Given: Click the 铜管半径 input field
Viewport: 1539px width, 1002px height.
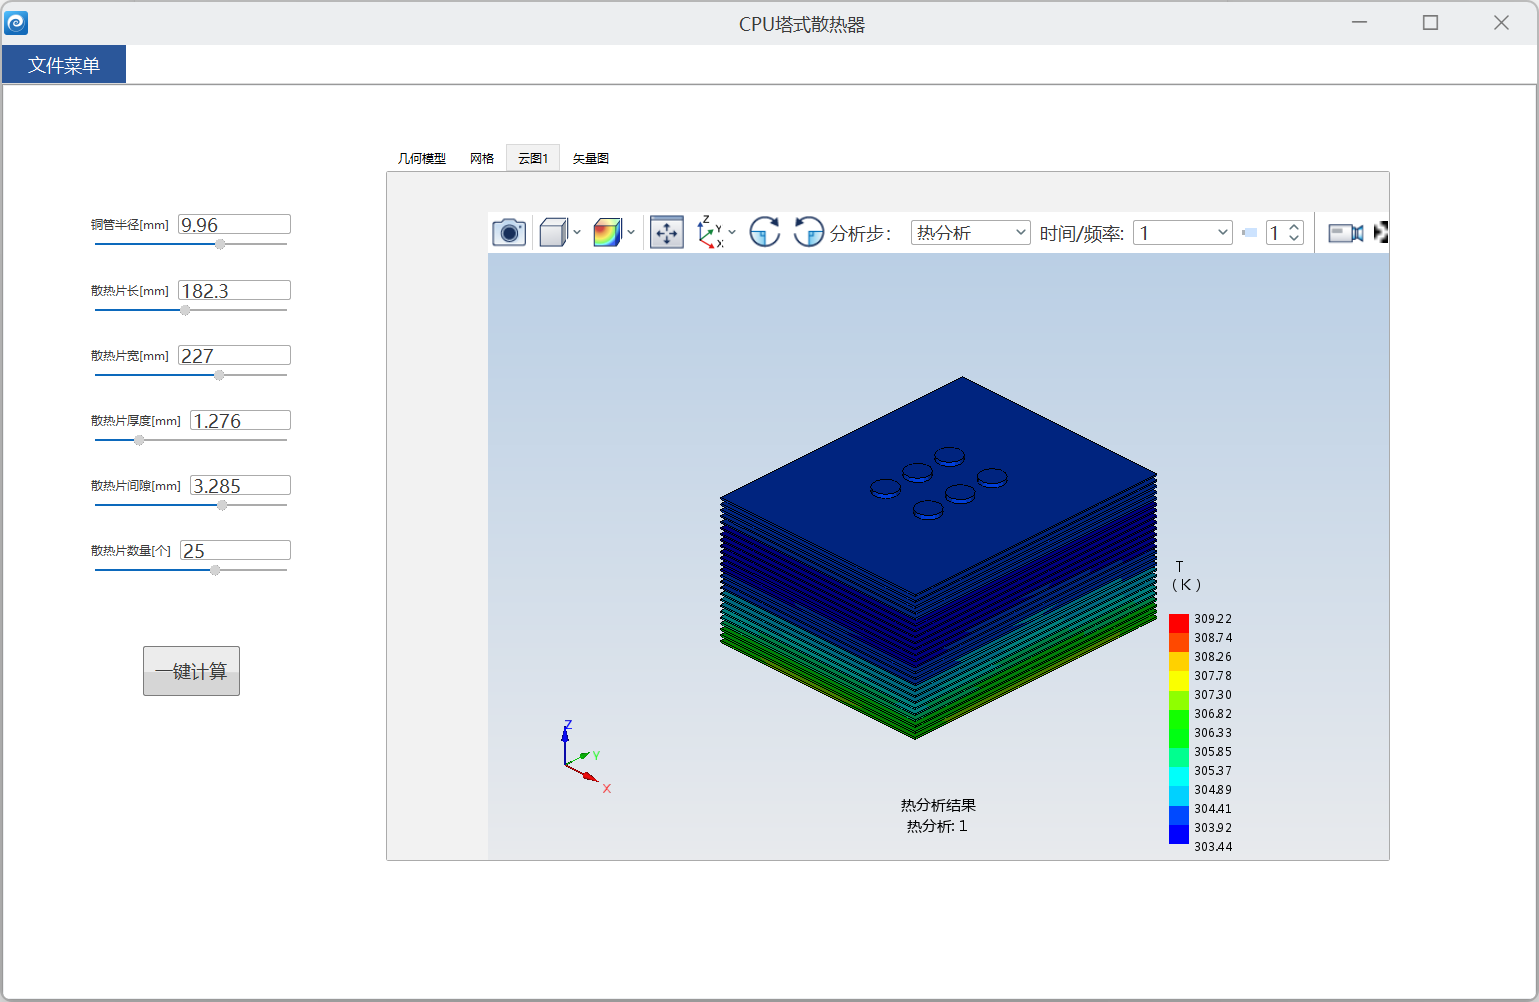Looking at the screenshot, I should click(x=234, y=225).
